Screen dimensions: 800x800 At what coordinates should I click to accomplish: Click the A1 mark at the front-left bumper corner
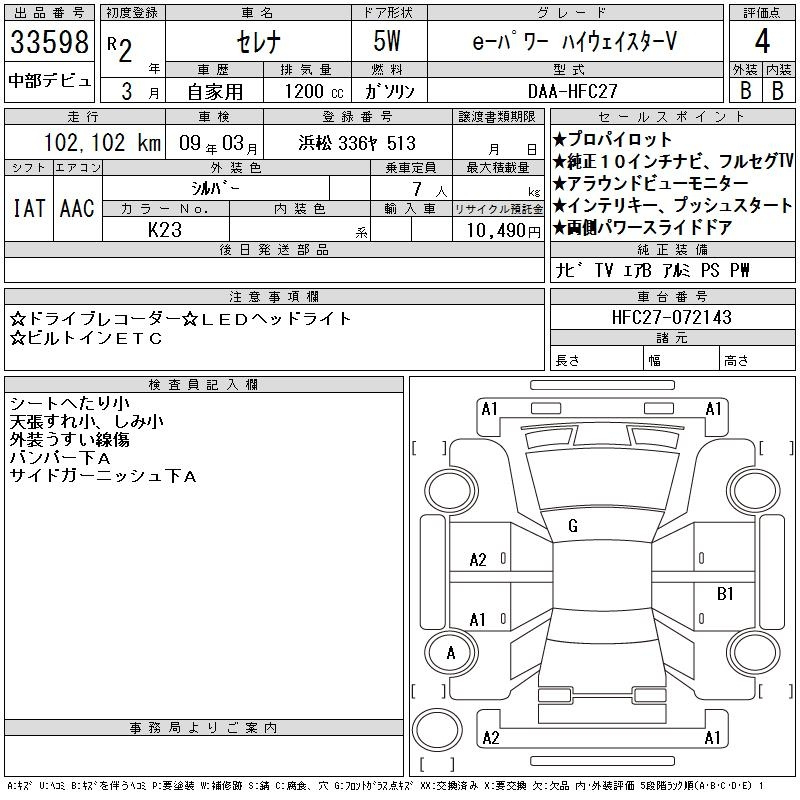[x=489, y=409]
